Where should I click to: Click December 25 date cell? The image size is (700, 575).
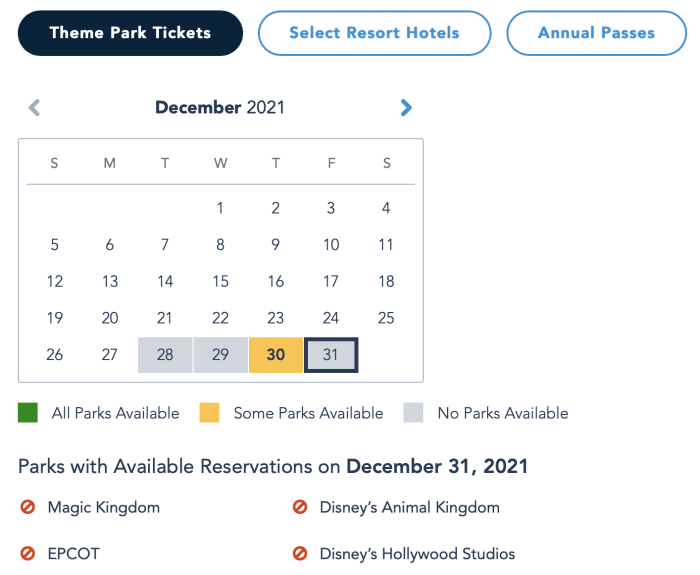pyautogui.click(x=386, y=318)
